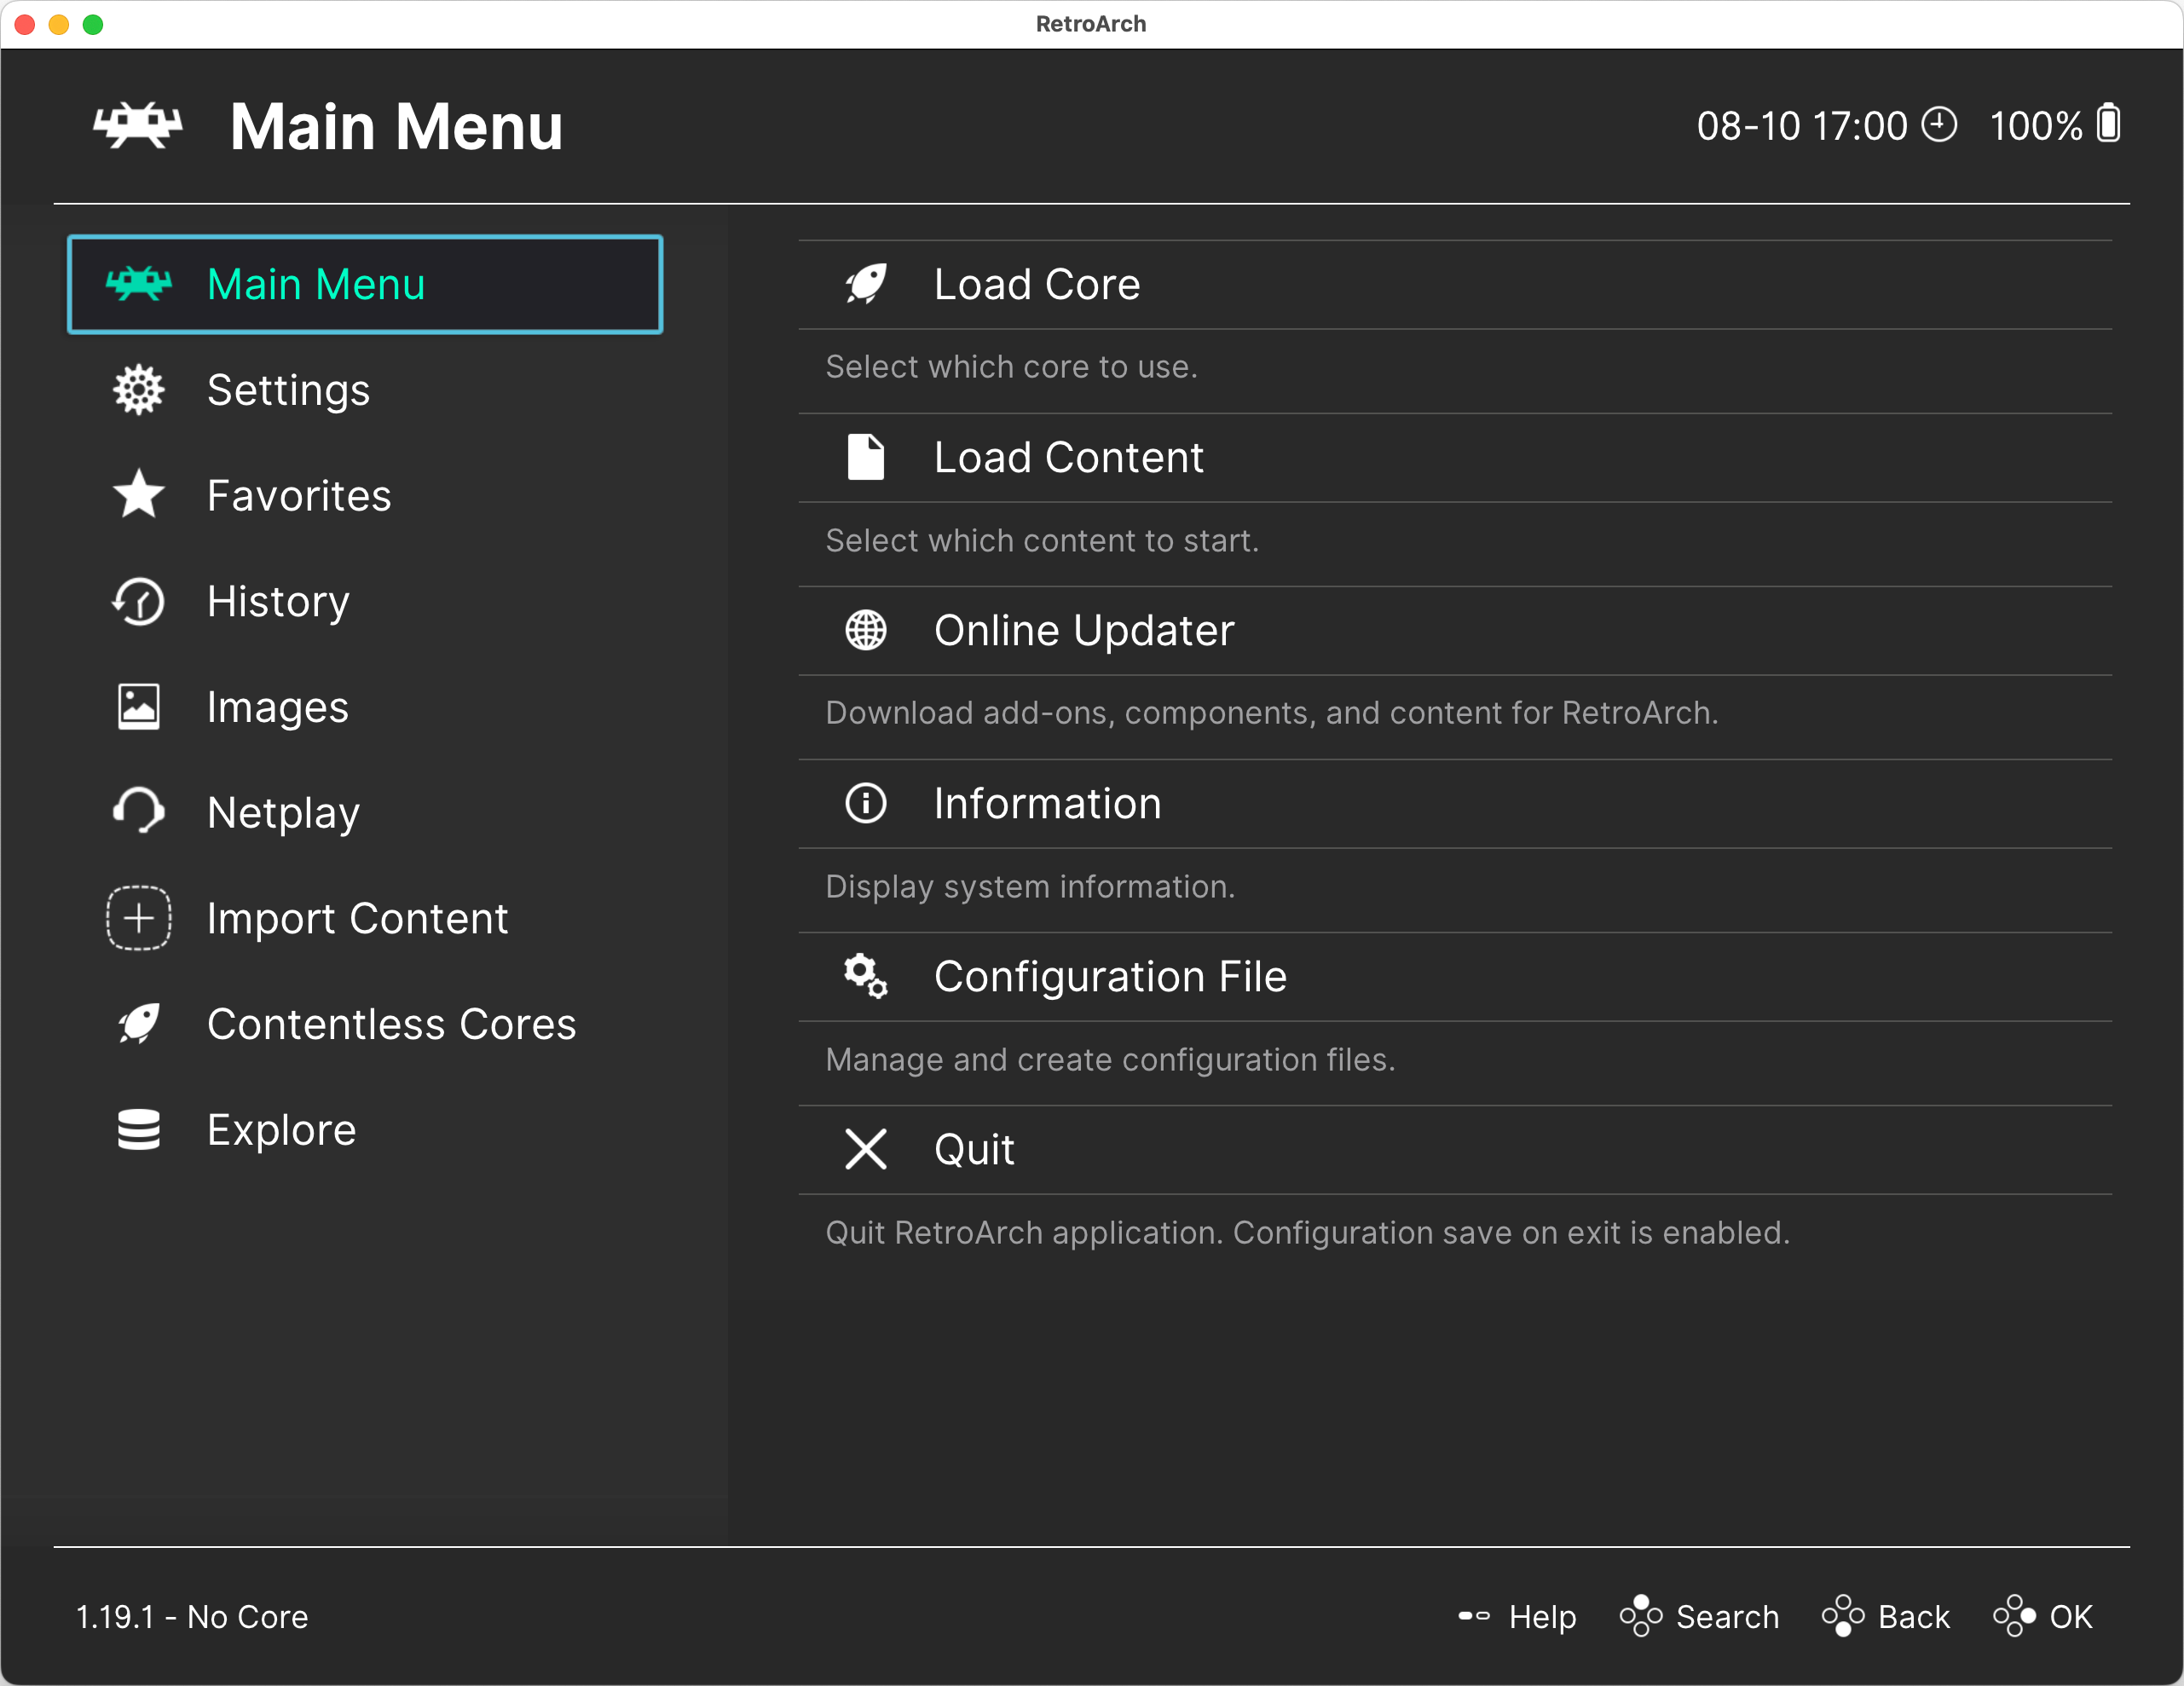
Task: Open the Netplay sidebar label
Action: [283, 813]
